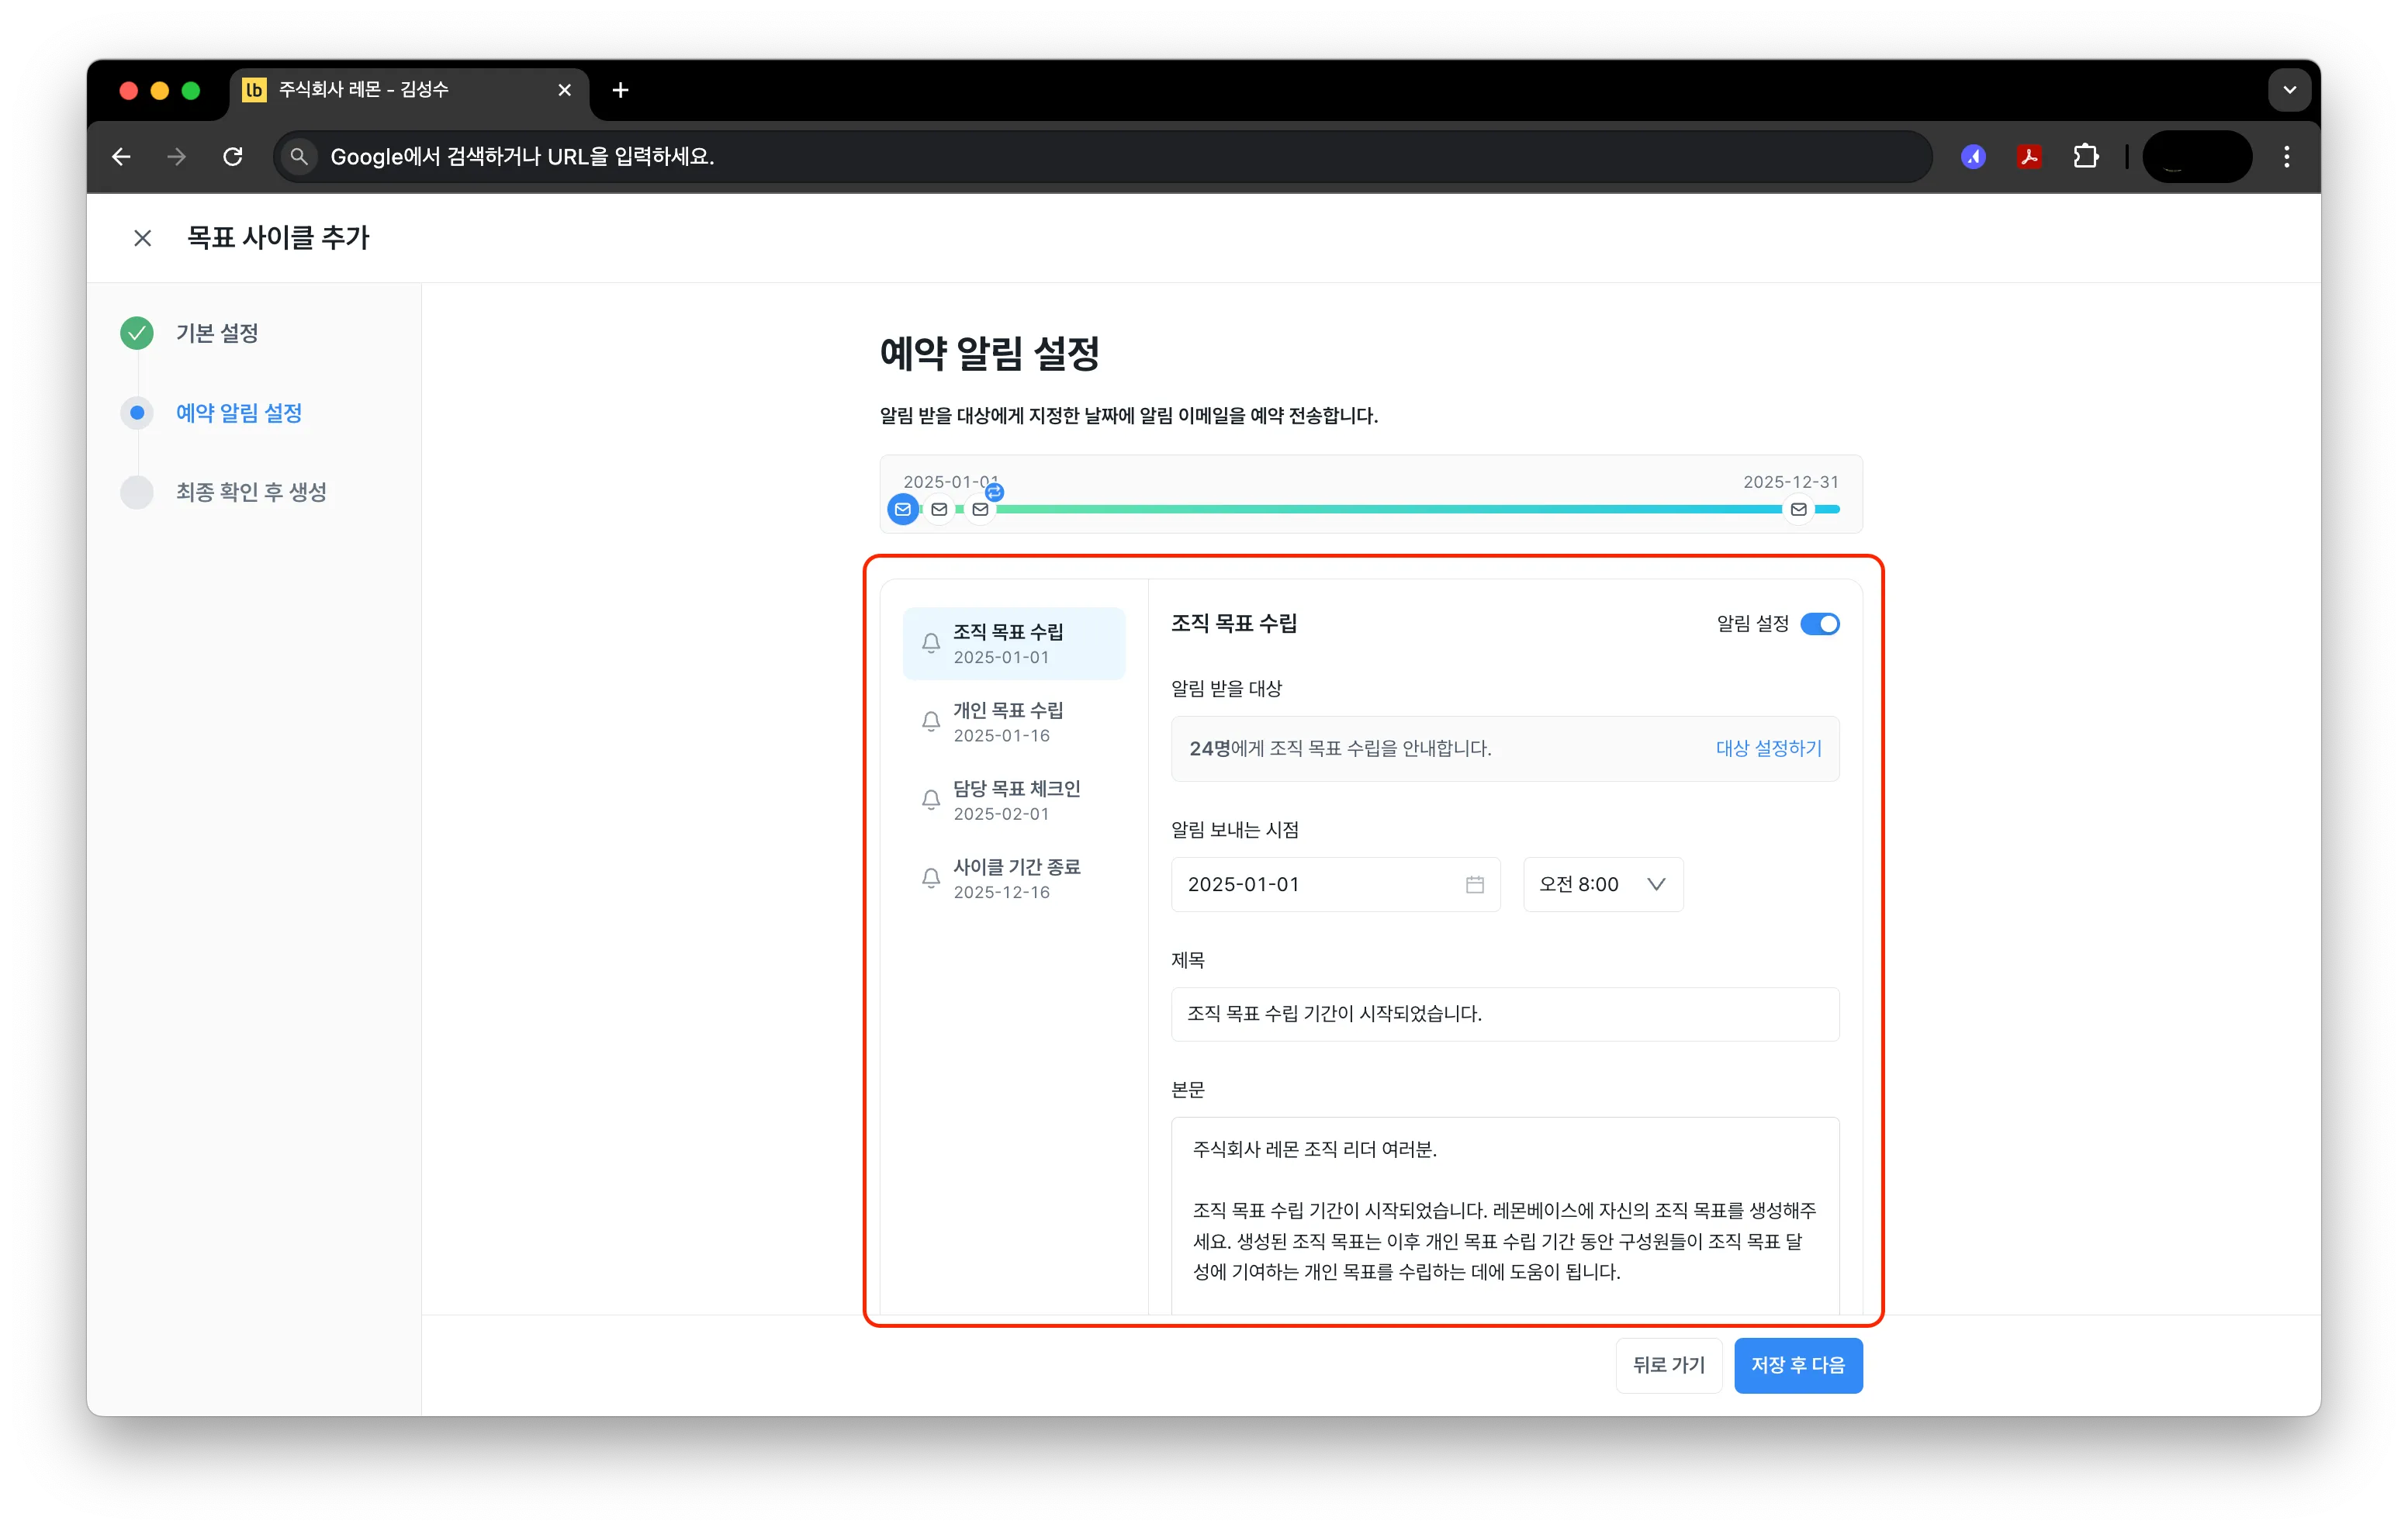
Task: Click the 제목 input field
Action: point(1504,1013)
